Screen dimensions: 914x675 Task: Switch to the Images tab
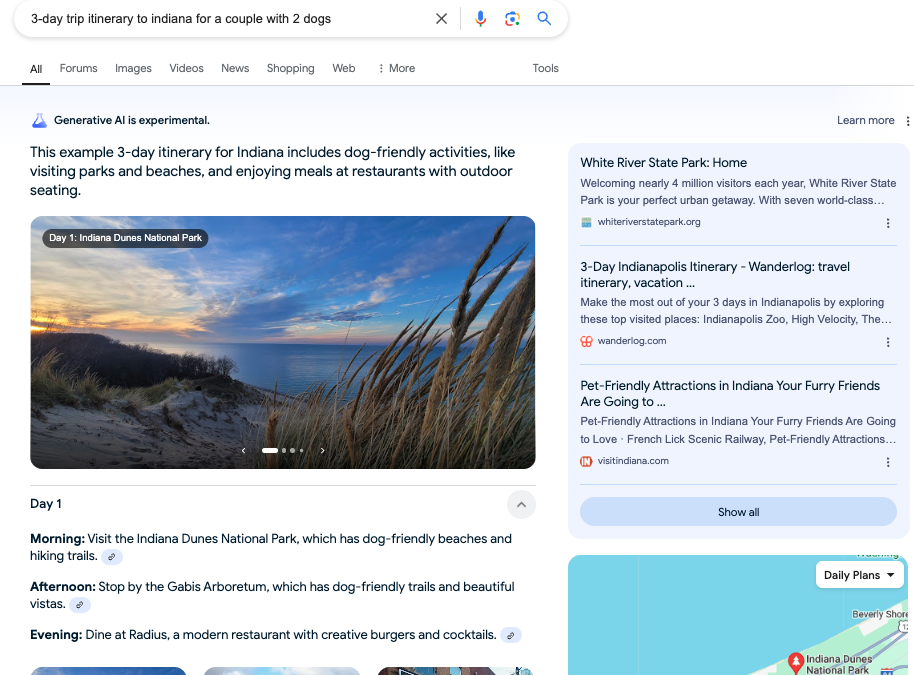point(133,68)
